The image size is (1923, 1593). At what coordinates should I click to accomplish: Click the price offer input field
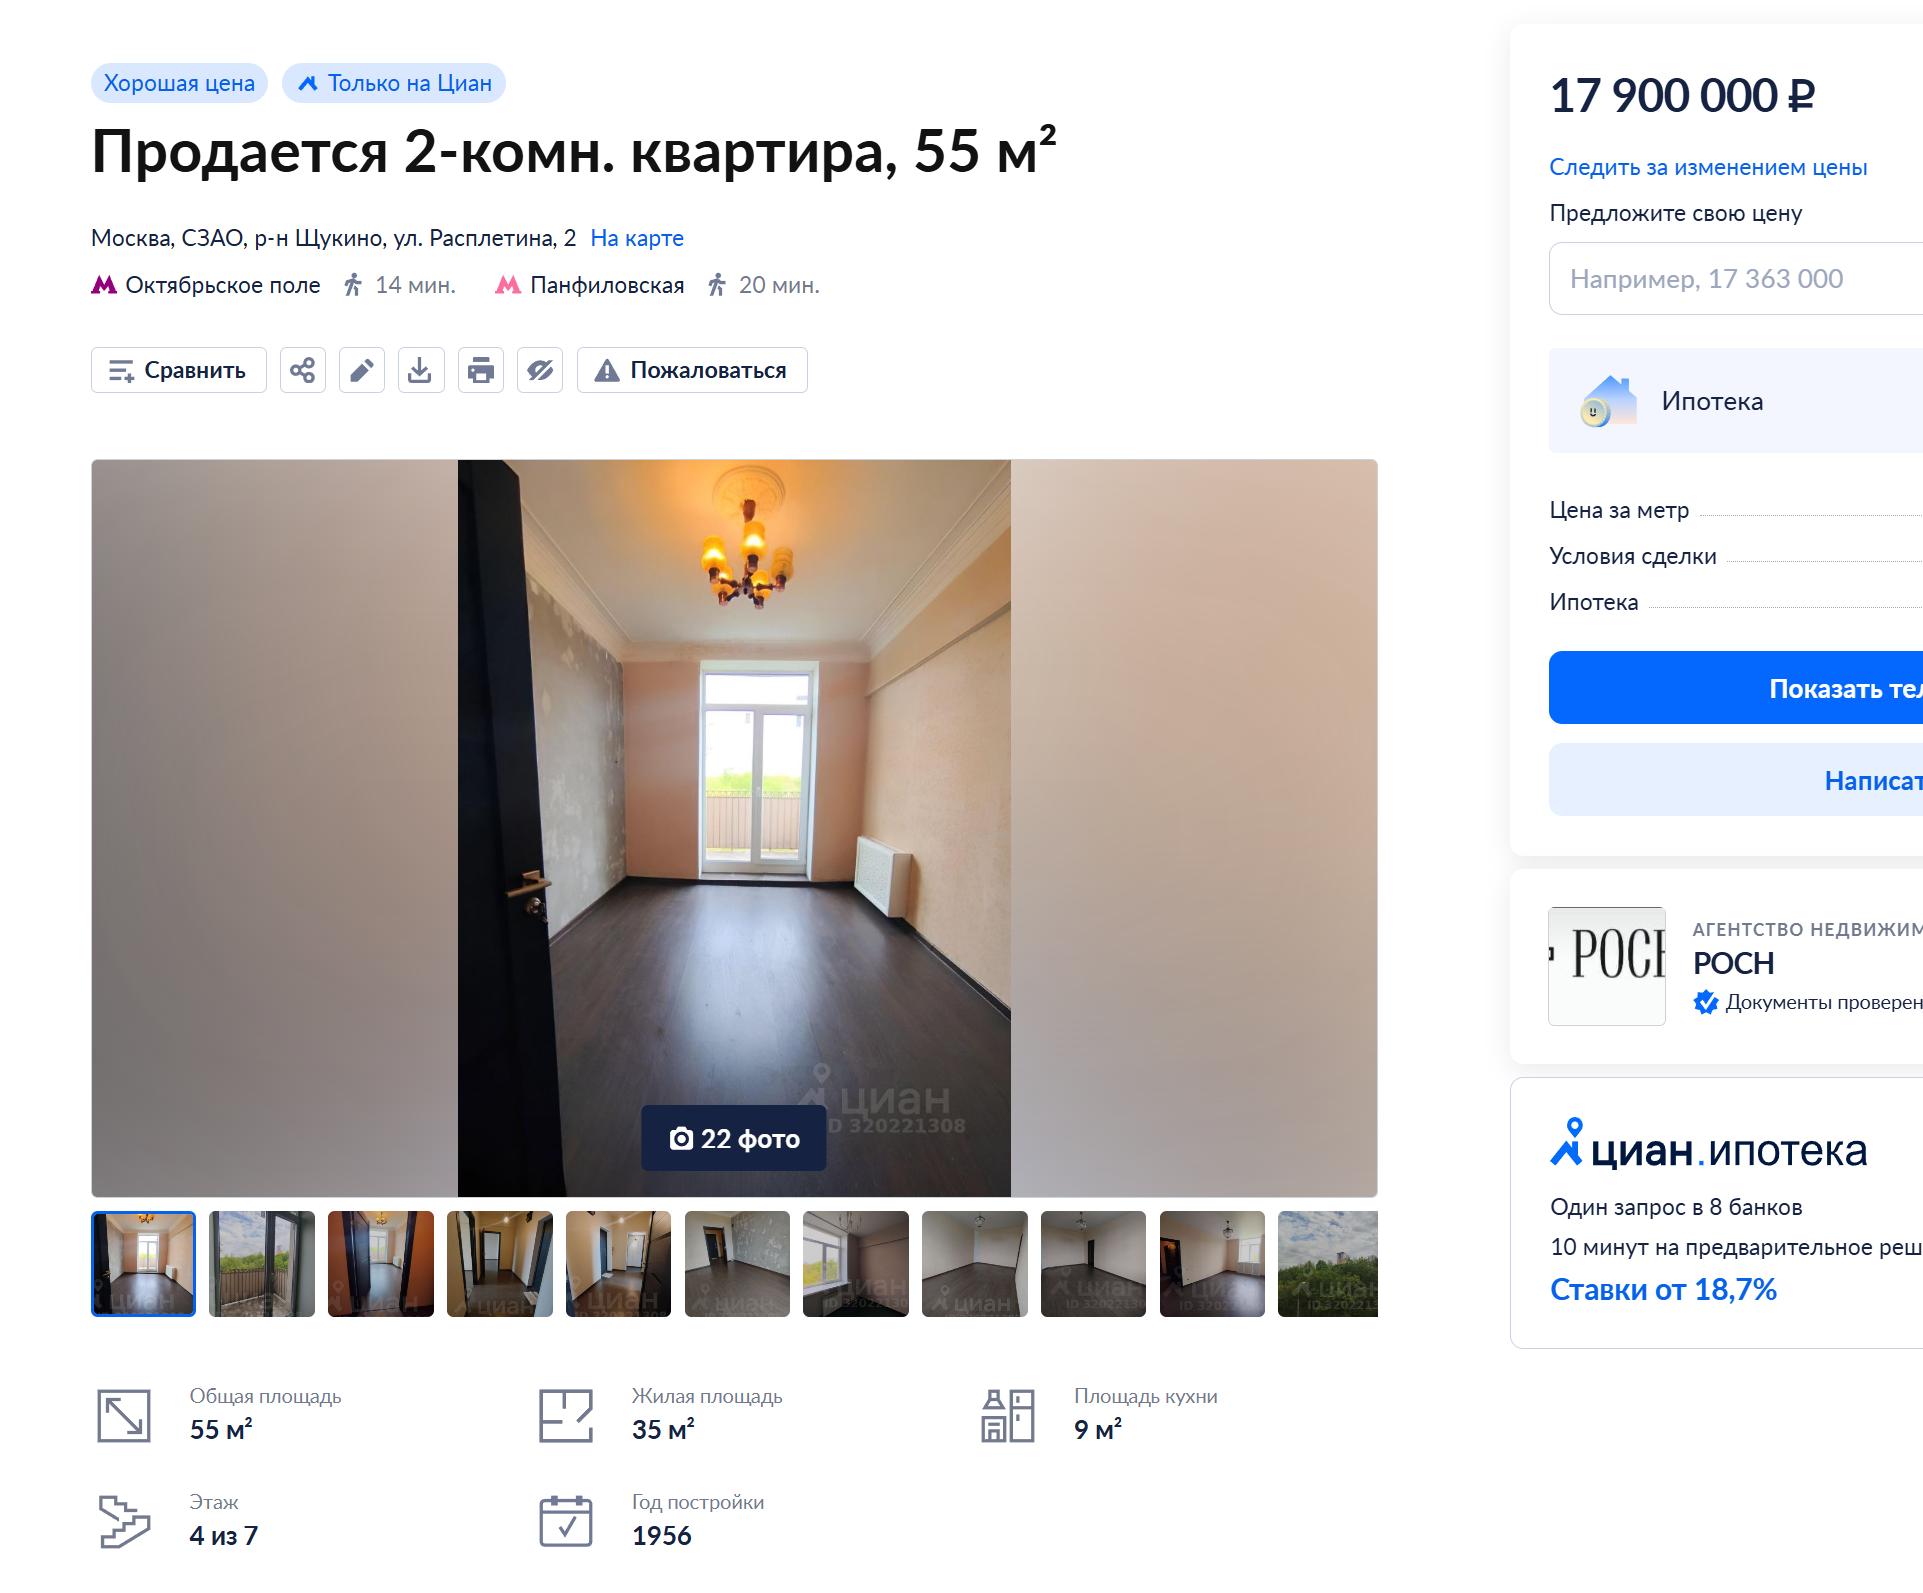click(1736, 279)
